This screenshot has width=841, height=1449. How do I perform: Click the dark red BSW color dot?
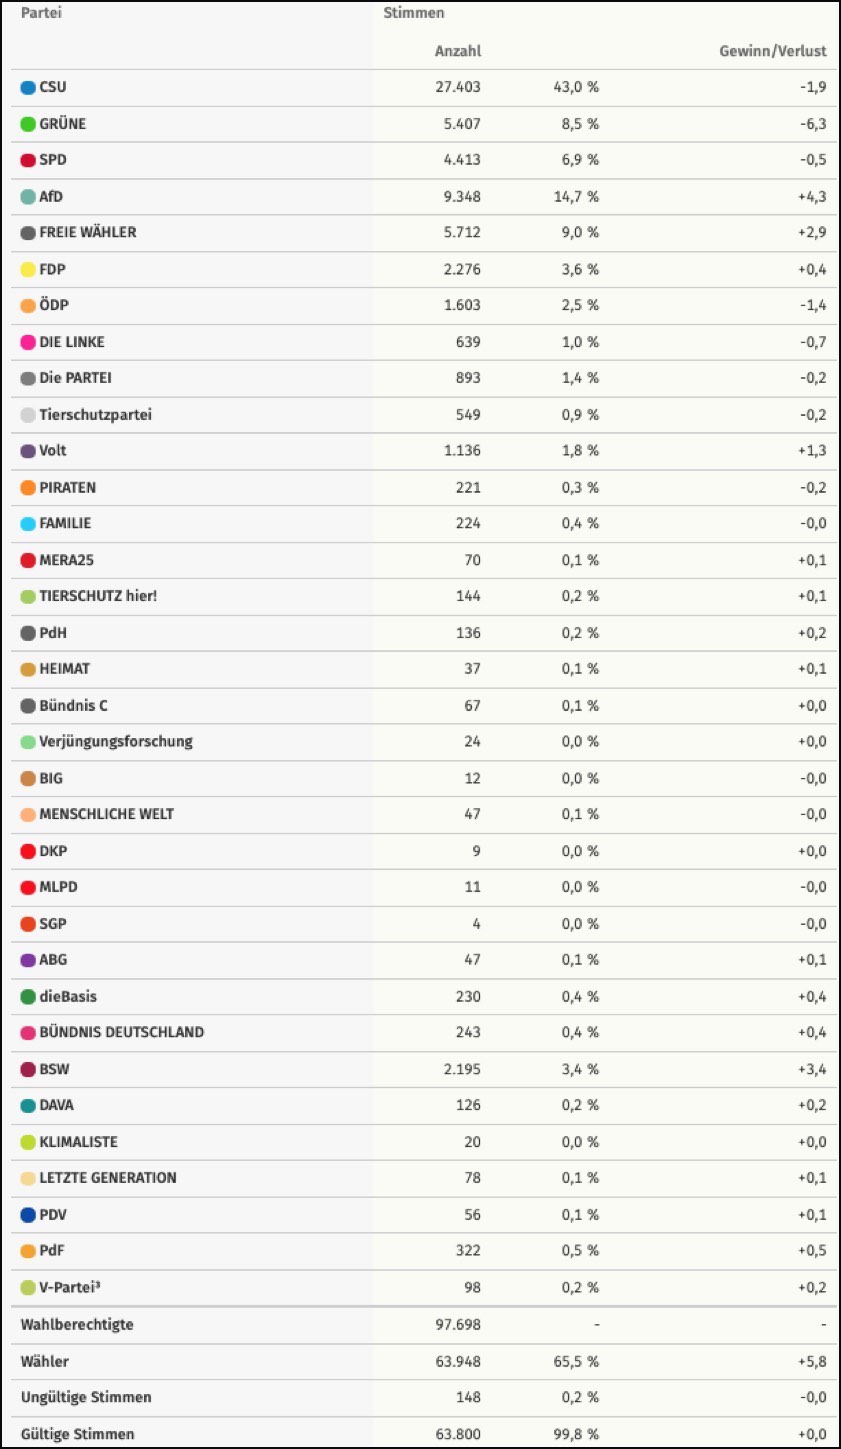[28, 1069]
